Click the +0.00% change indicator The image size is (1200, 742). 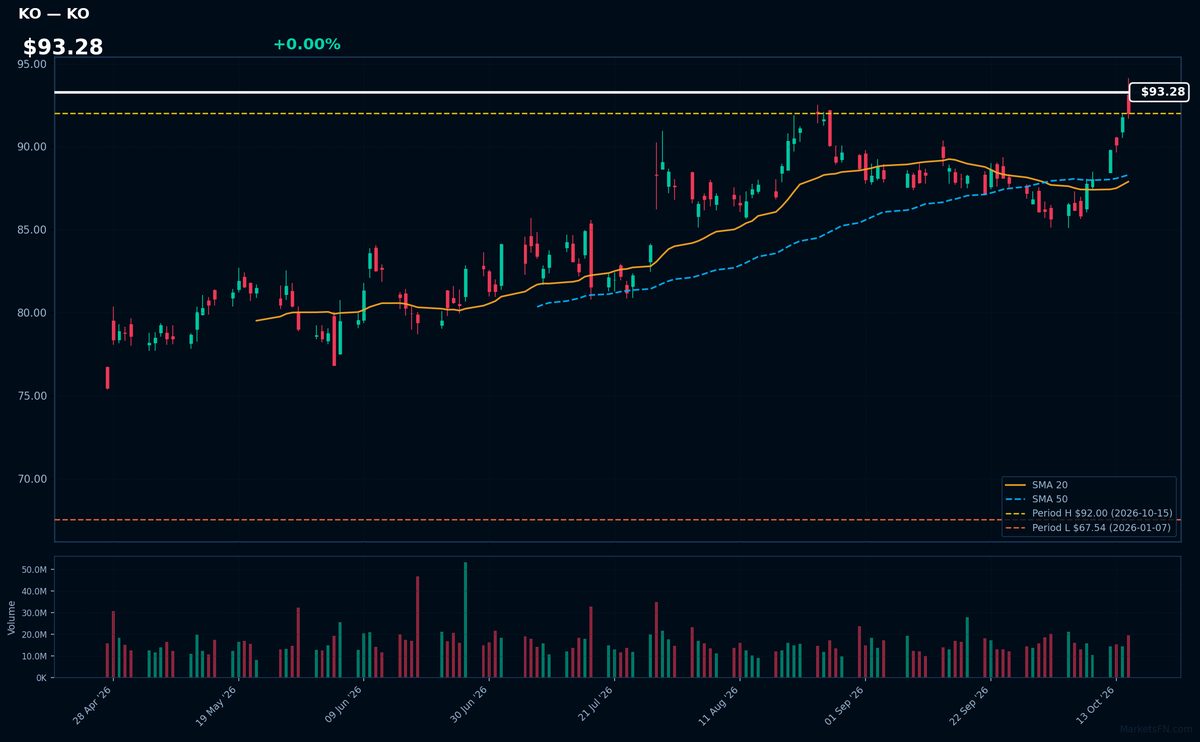tap(306, 44)
